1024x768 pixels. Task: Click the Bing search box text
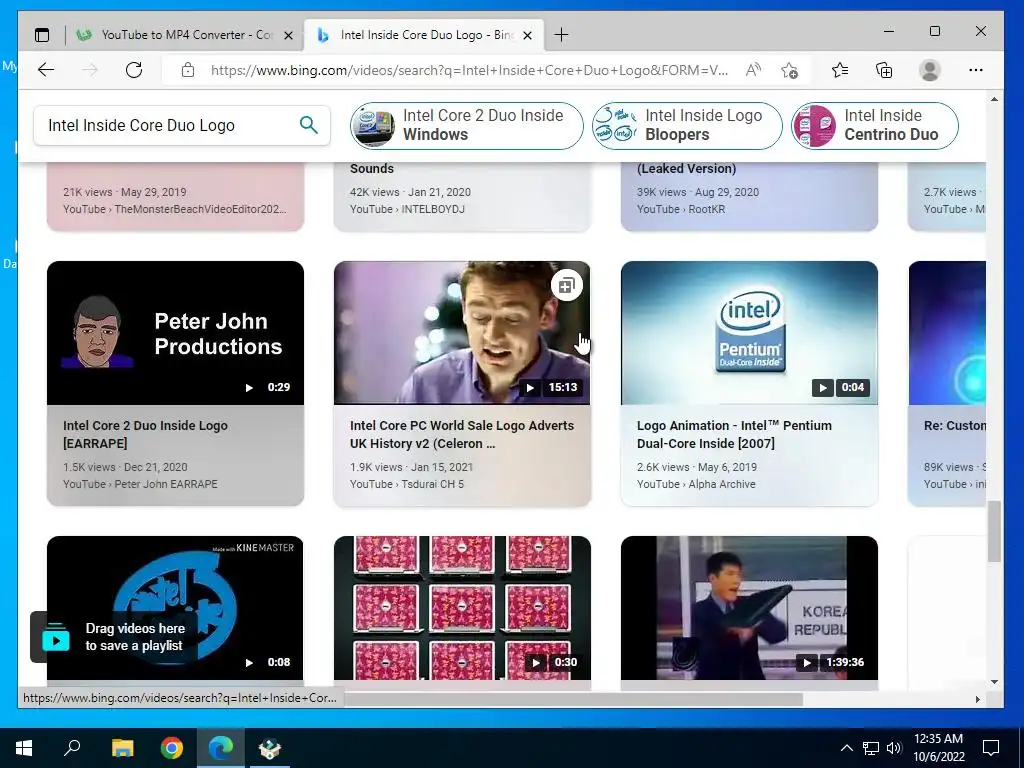click(141, 125)
